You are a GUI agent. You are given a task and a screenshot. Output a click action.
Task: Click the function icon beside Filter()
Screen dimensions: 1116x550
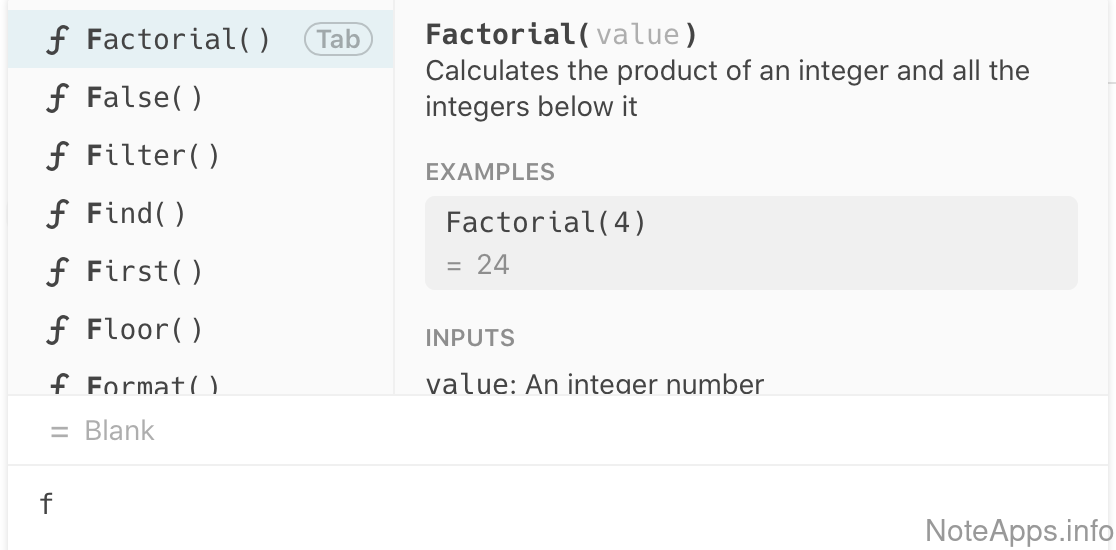pyautogui.click(x=58, y=157)
